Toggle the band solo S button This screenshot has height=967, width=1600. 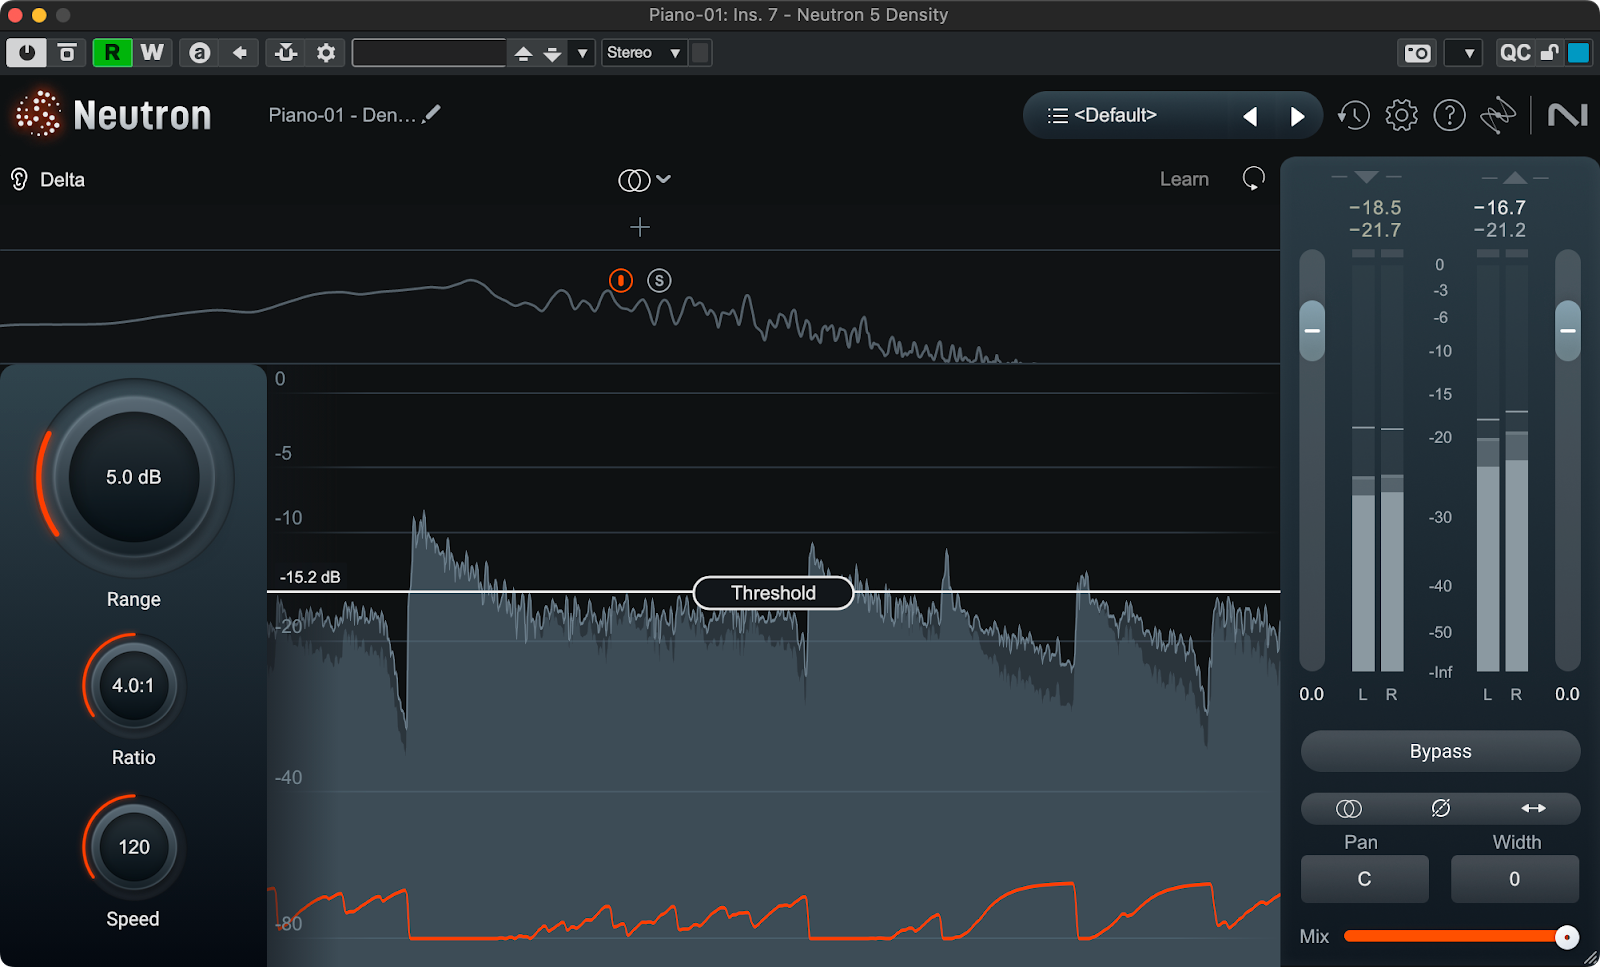coord(659,281)
